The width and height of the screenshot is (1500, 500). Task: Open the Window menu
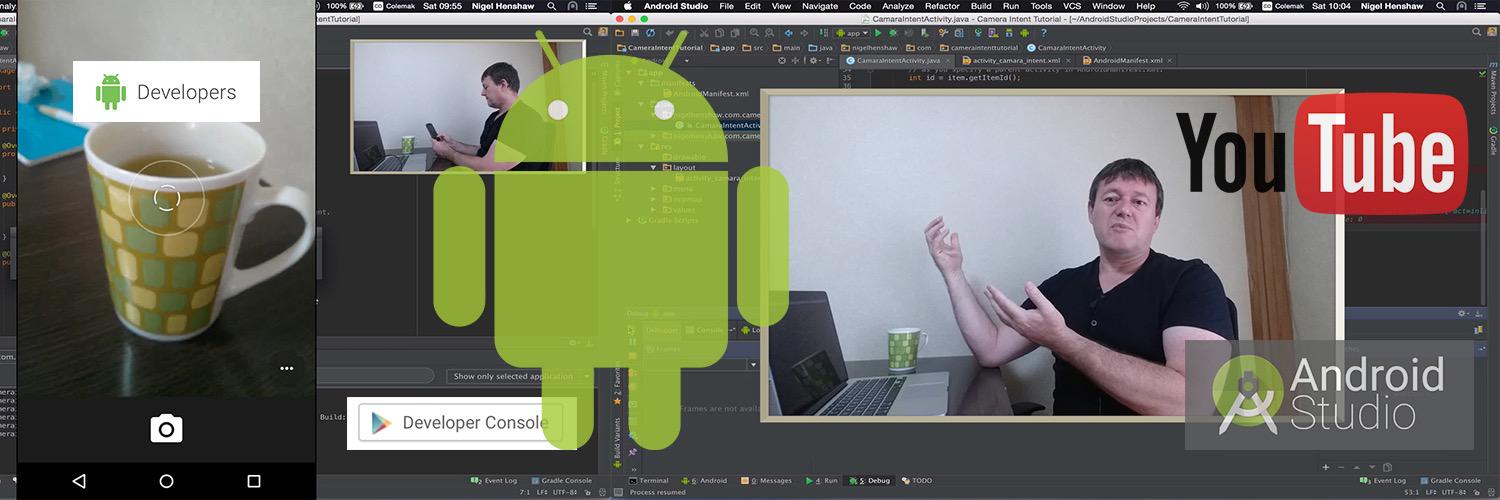(x=1108, y=6)
